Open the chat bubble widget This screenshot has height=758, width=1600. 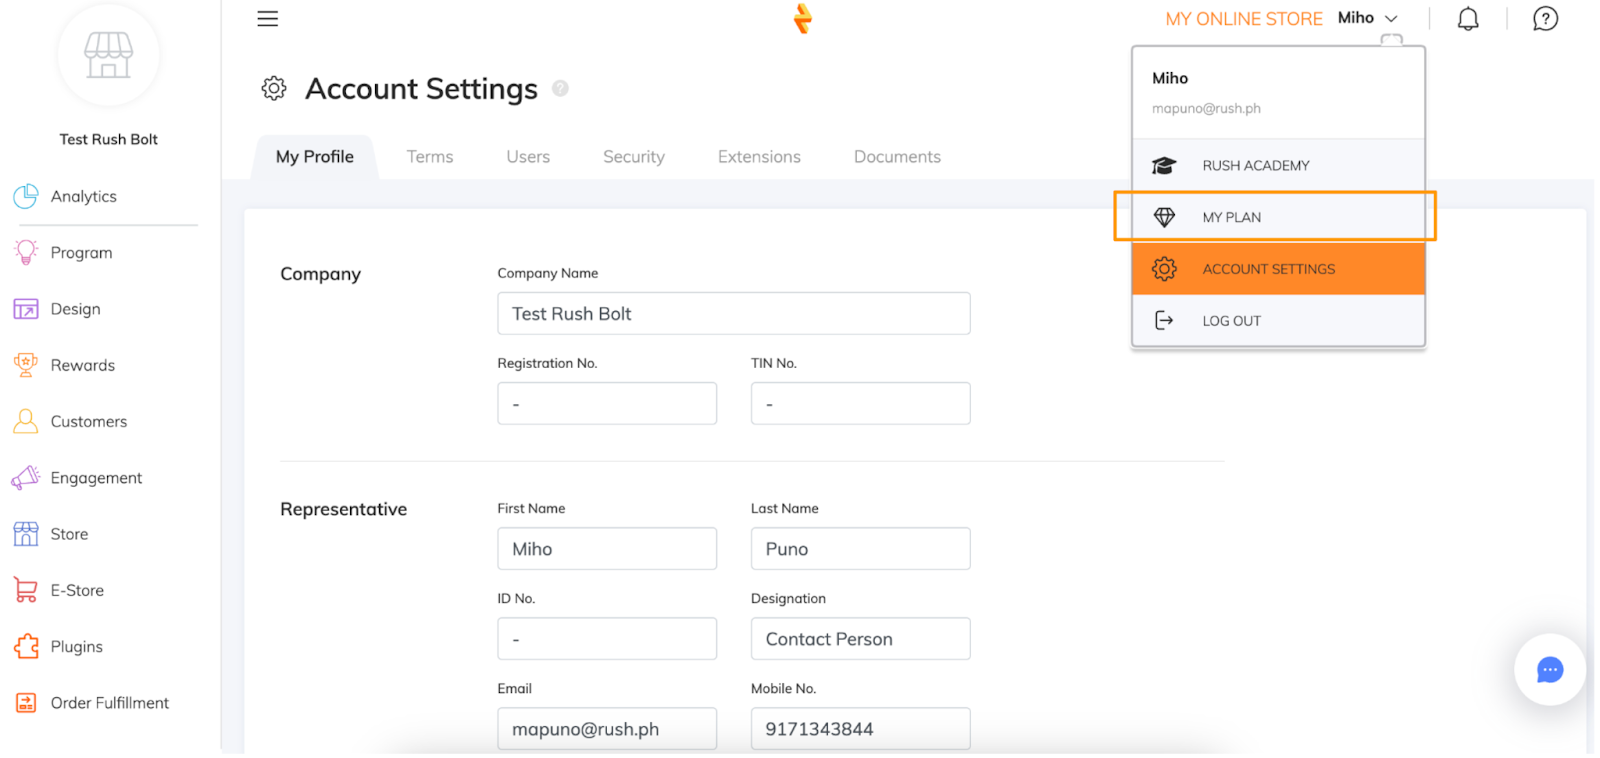click(x=1550, y=669)
